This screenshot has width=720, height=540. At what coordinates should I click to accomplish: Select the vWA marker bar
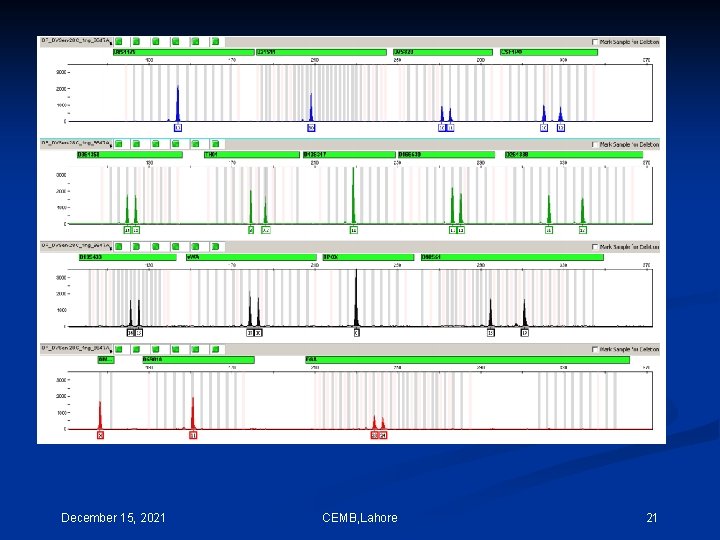point(251,257)
